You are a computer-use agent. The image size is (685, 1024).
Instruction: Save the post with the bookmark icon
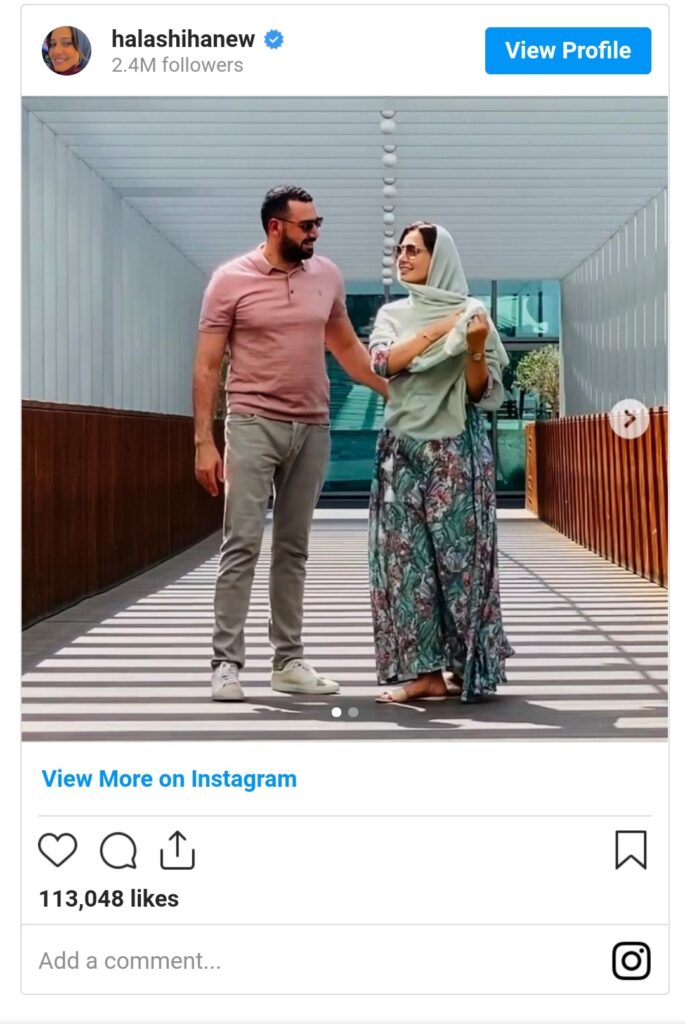point(631,850)
